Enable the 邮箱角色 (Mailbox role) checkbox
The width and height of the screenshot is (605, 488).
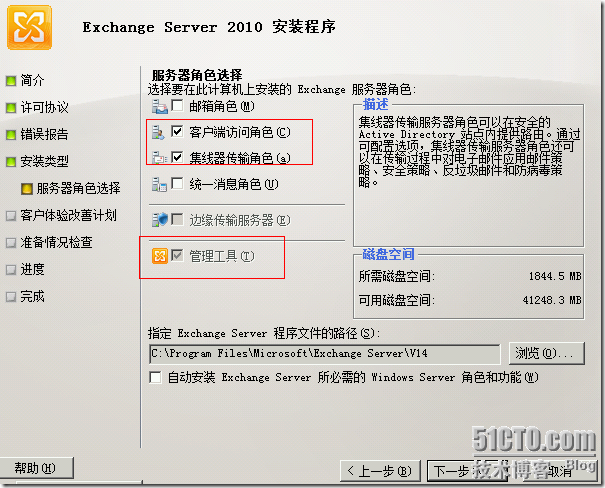pyautogui.click(x=177, y=105)
